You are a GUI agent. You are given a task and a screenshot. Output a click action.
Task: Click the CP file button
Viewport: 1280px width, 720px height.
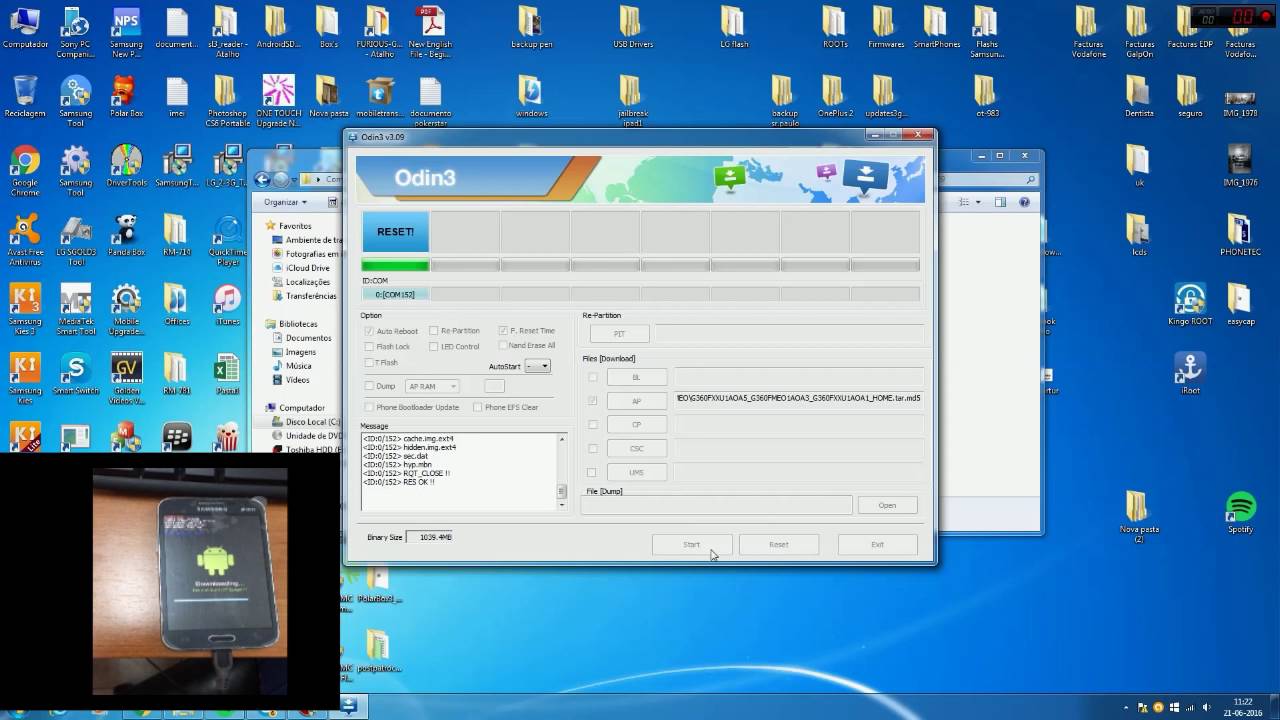636,425
